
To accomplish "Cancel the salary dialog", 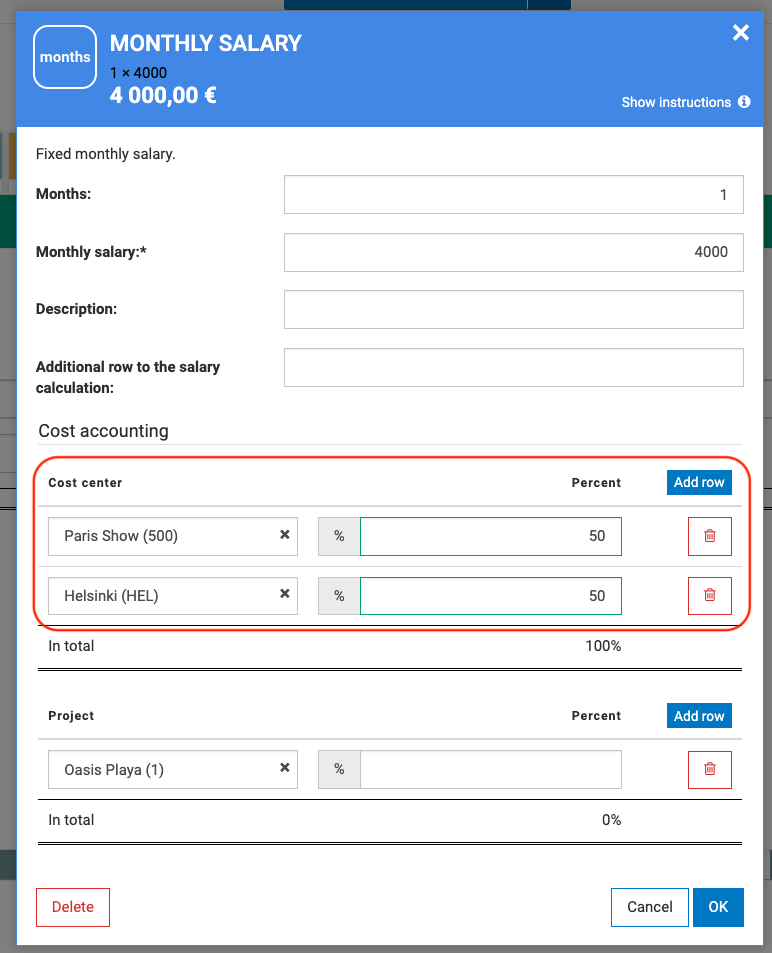I will [649, 907].
